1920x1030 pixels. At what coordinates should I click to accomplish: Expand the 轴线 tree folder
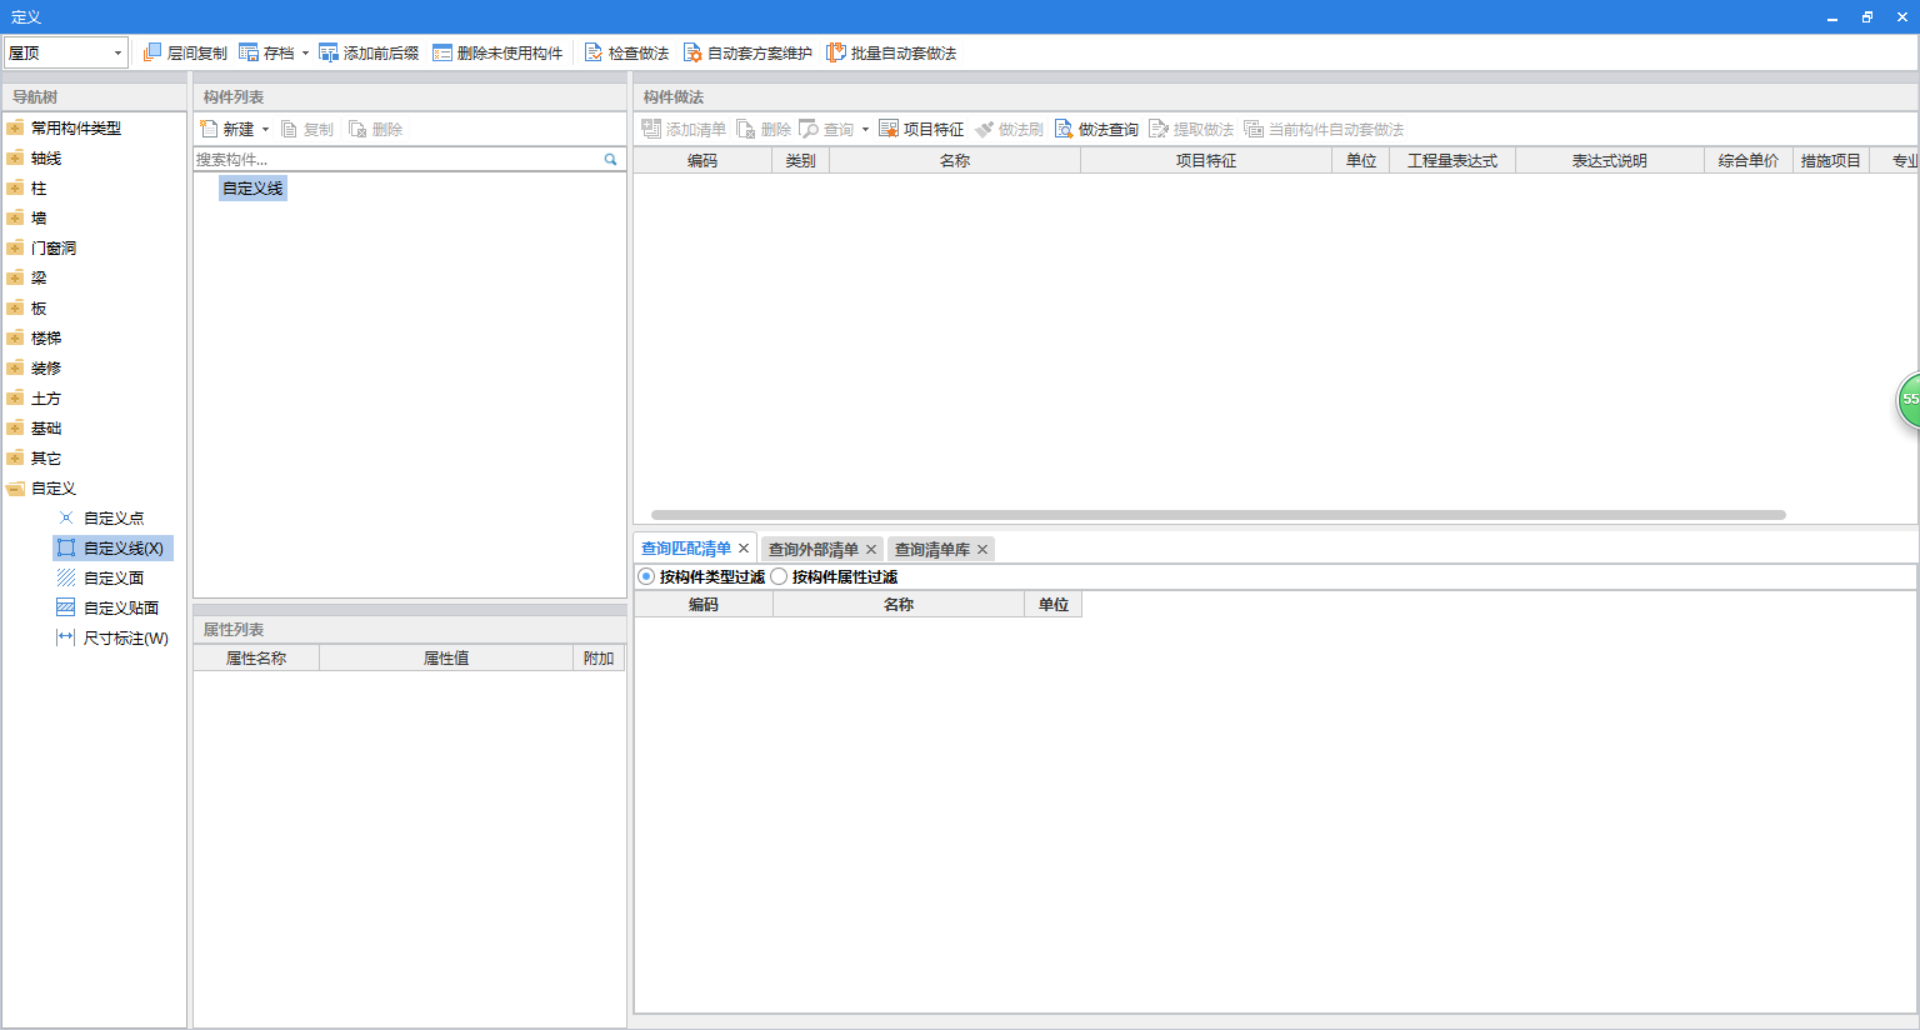tap(15, 158)
